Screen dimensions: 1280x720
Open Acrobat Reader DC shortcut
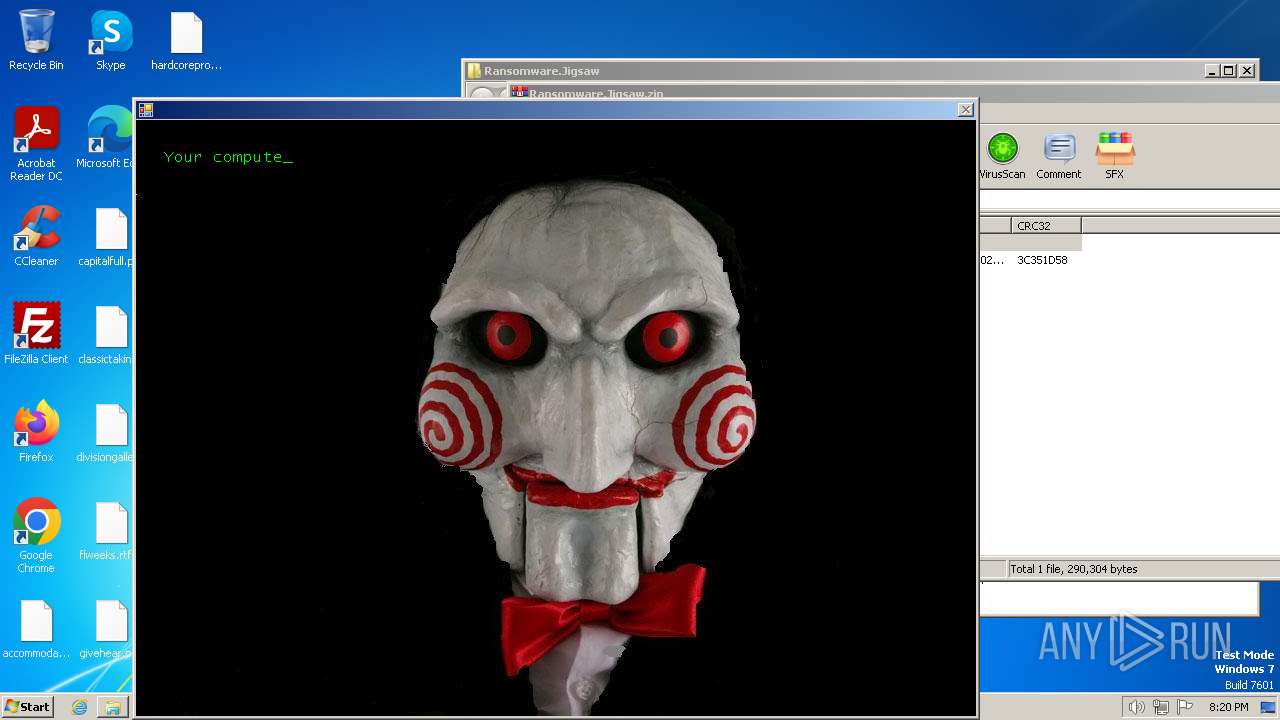pos(36,144)
